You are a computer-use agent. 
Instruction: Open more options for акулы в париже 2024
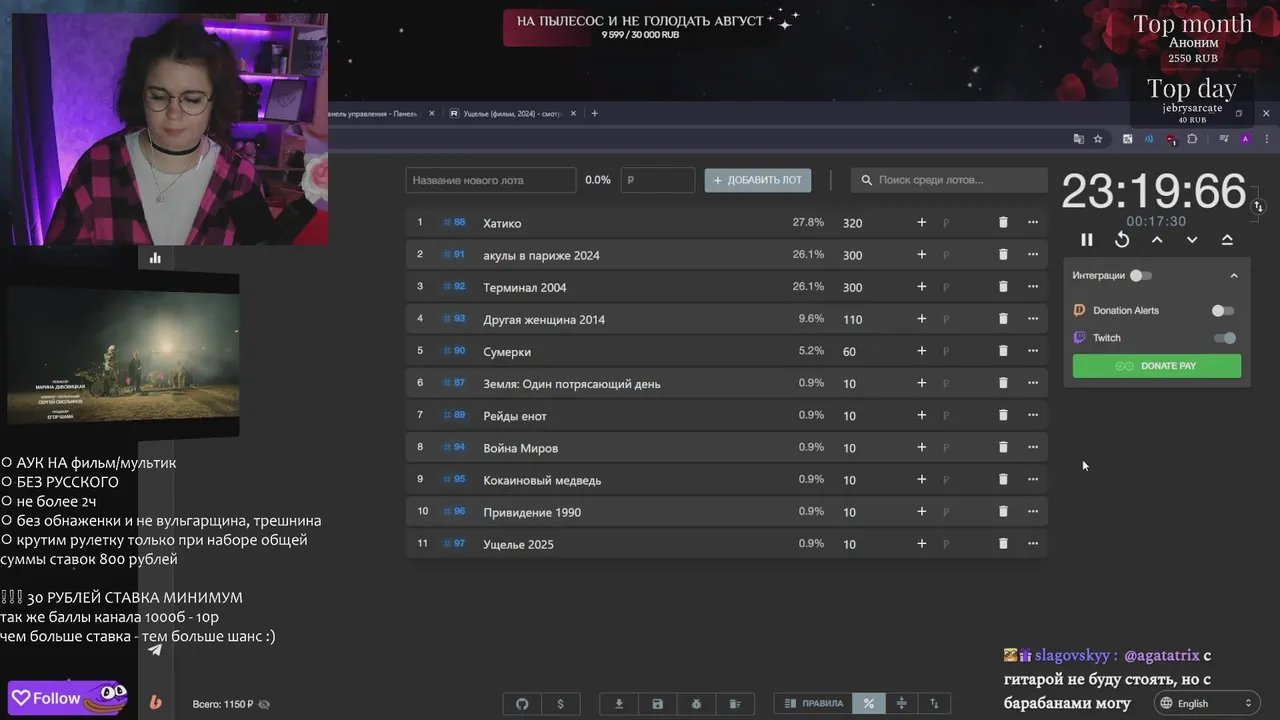(x=1033, y=254)
